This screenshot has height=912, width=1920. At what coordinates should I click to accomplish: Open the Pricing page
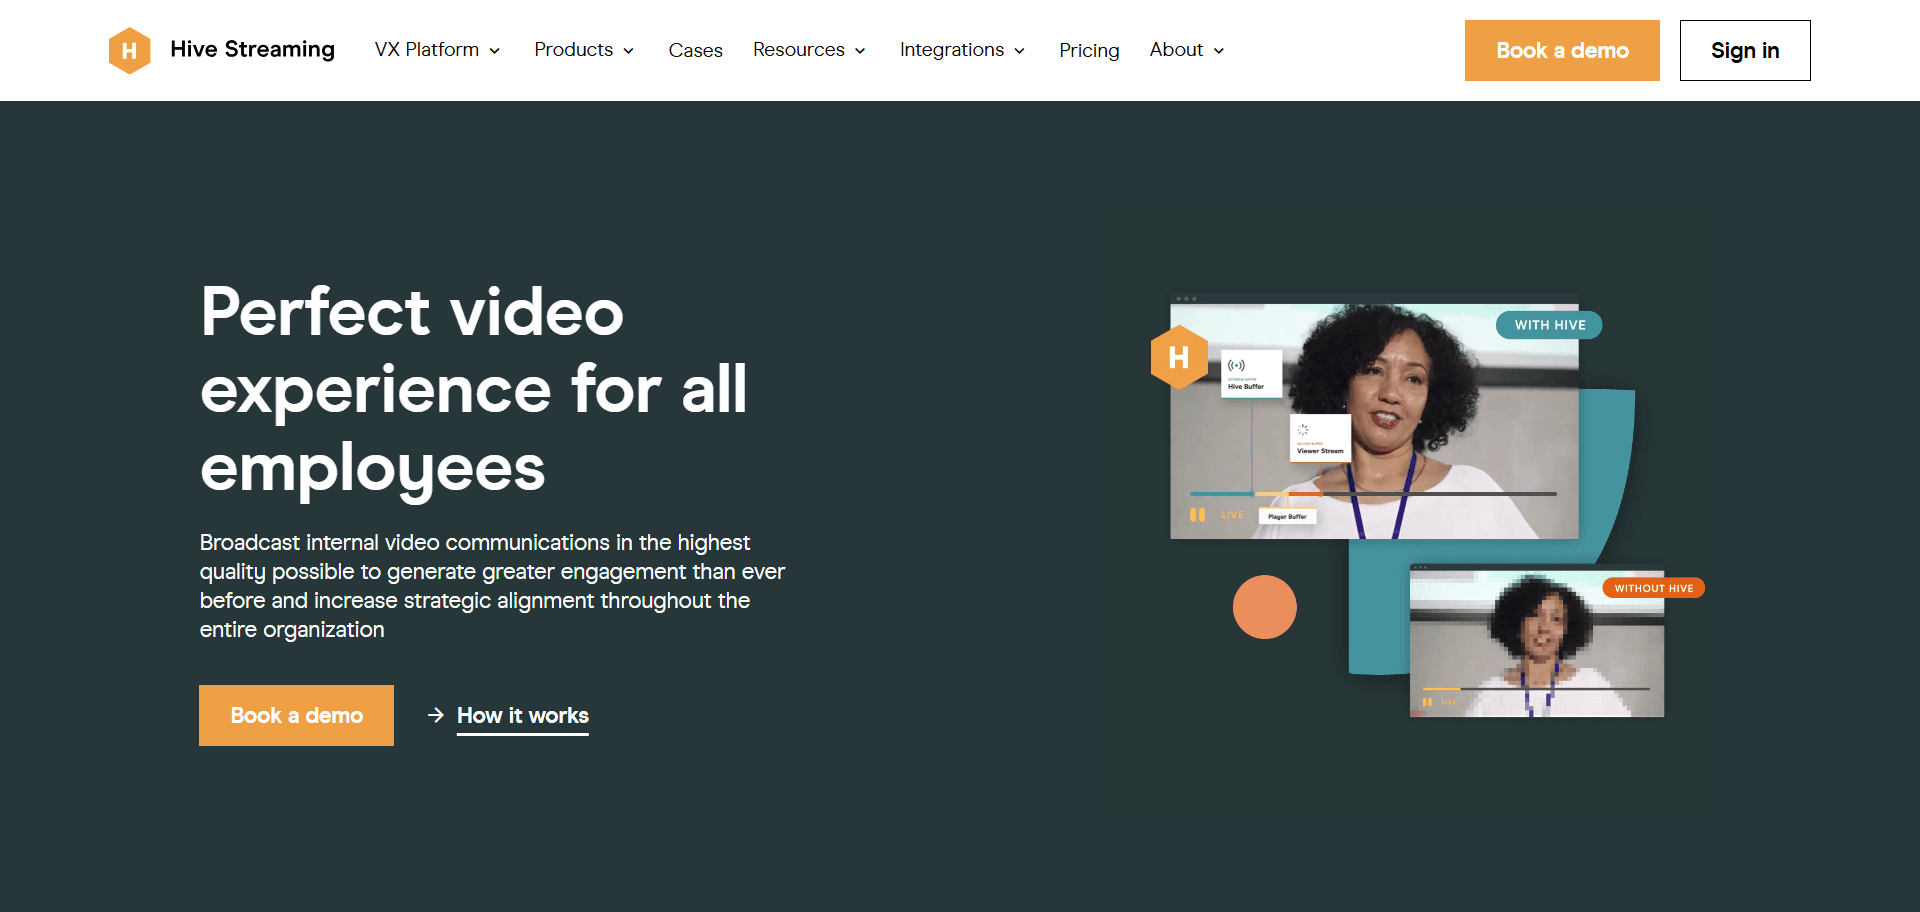tap(1089, 50)
